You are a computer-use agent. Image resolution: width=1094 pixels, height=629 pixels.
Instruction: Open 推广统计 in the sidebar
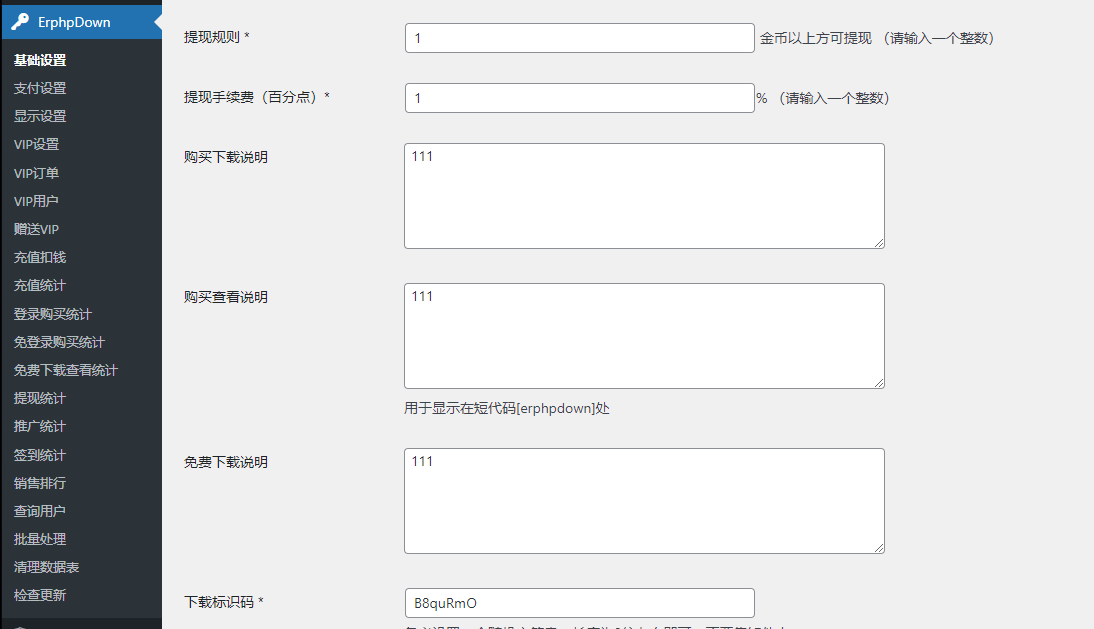pos(40,426)
